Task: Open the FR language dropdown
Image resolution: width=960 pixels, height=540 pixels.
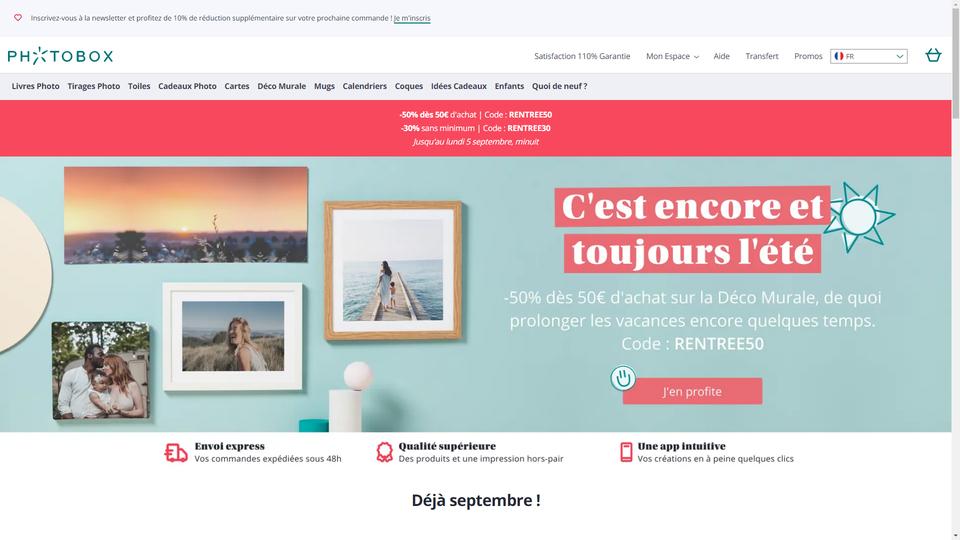Action: [x=869, y=56]
